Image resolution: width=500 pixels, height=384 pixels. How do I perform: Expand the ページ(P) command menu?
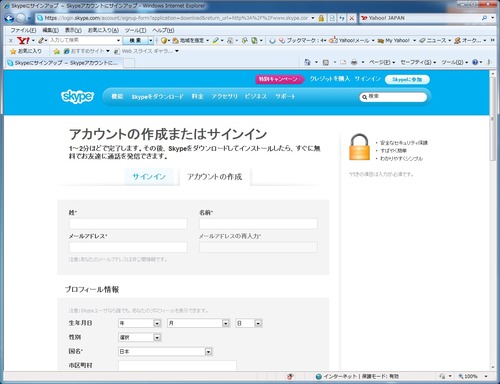(x=382, y=62)
